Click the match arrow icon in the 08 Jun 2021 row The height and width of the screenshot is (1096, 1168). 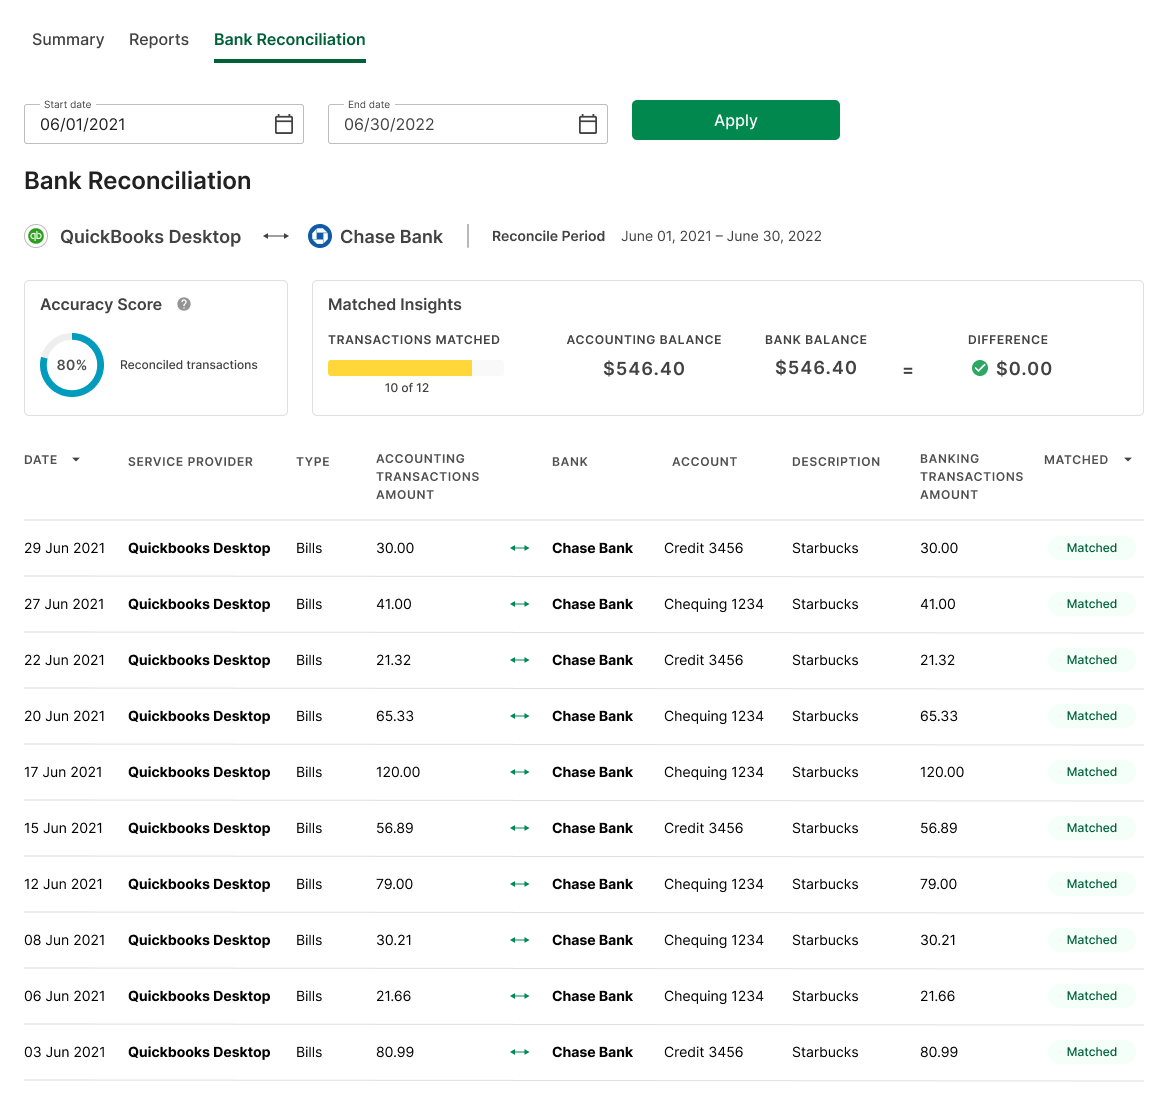coord(520,940)
